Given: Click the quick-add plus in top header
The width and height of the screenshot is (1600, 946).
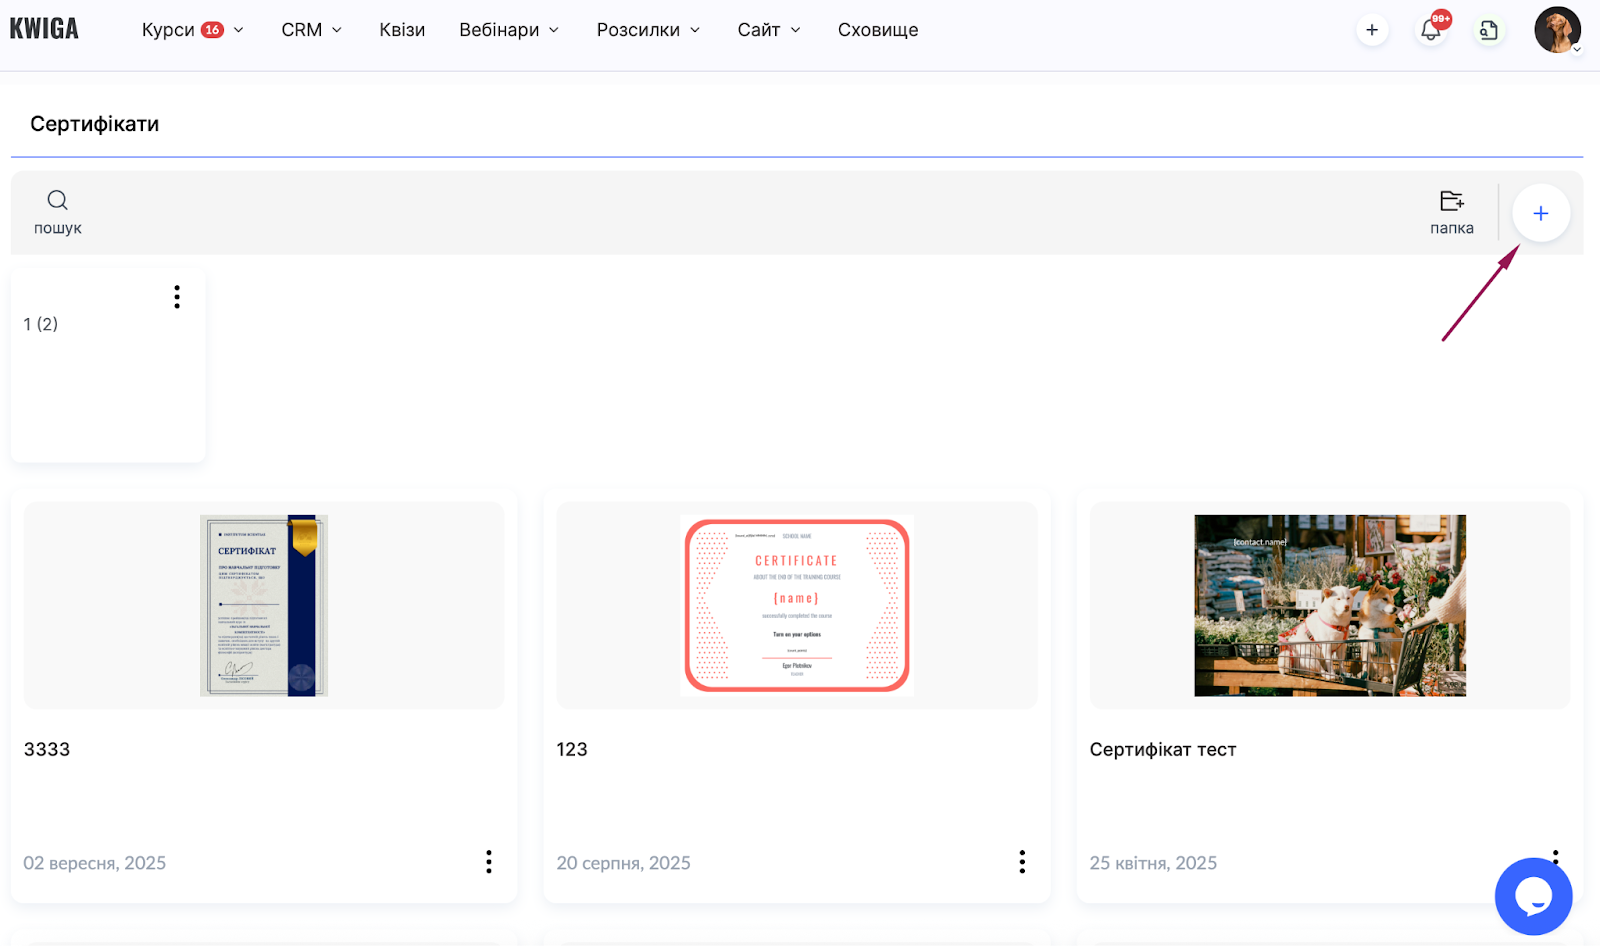Looking at the screenshot, I should 1372,30.
